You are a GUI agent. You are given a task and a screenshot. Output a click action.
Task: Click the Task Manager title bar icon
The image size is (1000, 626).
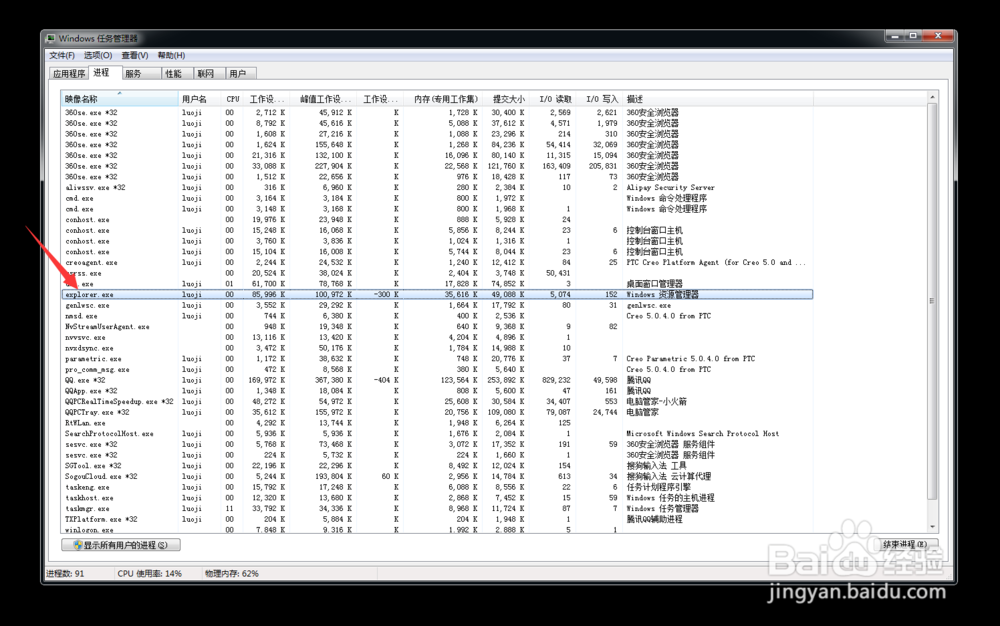click(51, 38)
